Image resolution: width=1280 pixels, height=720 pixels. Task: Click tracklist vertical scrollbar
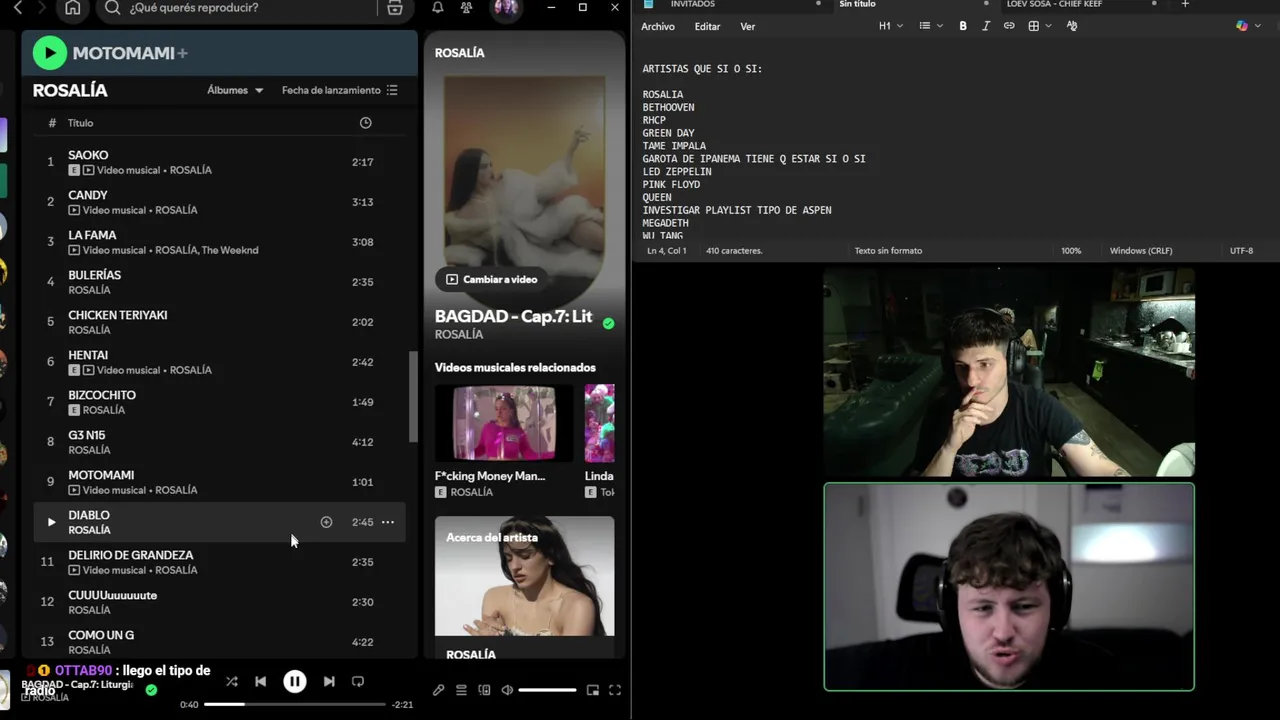click(x=413, y=397)
